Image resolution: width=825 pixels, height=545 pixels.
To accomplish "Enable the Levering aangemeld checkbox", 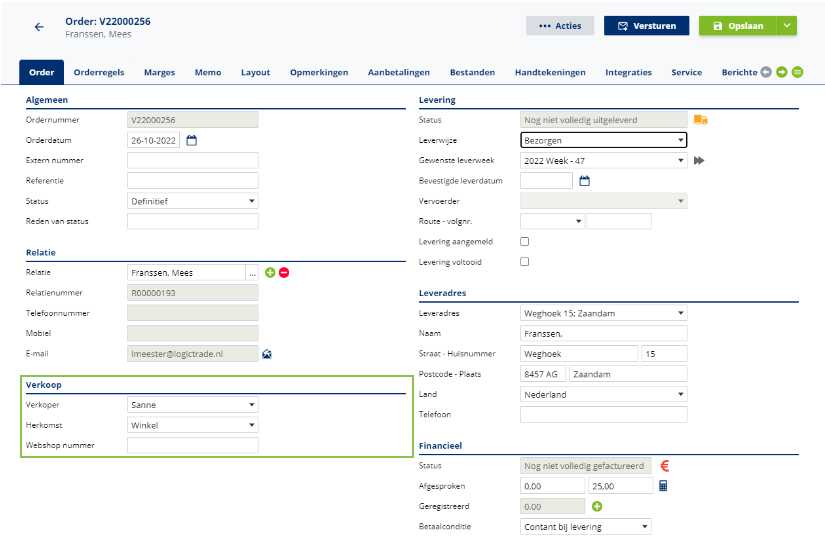I will 525,242.
